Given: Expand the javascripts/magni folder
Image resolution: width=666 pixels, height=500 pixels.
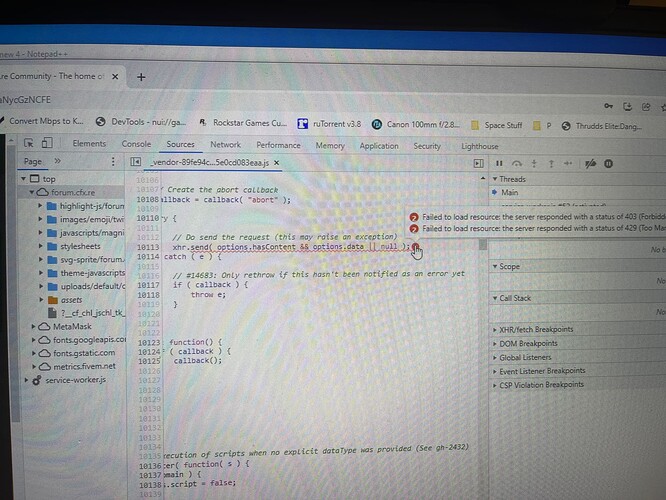Looking at the screenshot, I should point(40,232).
